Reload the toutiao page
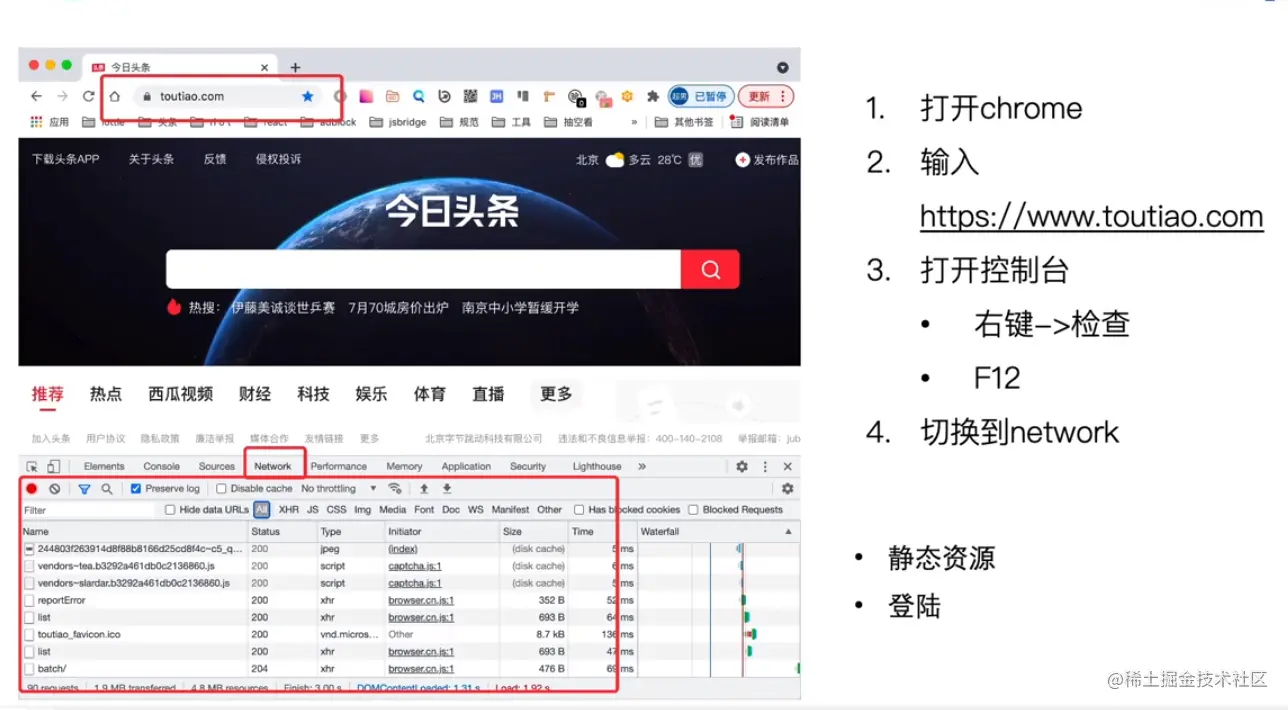The height and width of the screenshot is (710, 1288). pyautogui.click(x=88, y=96)
